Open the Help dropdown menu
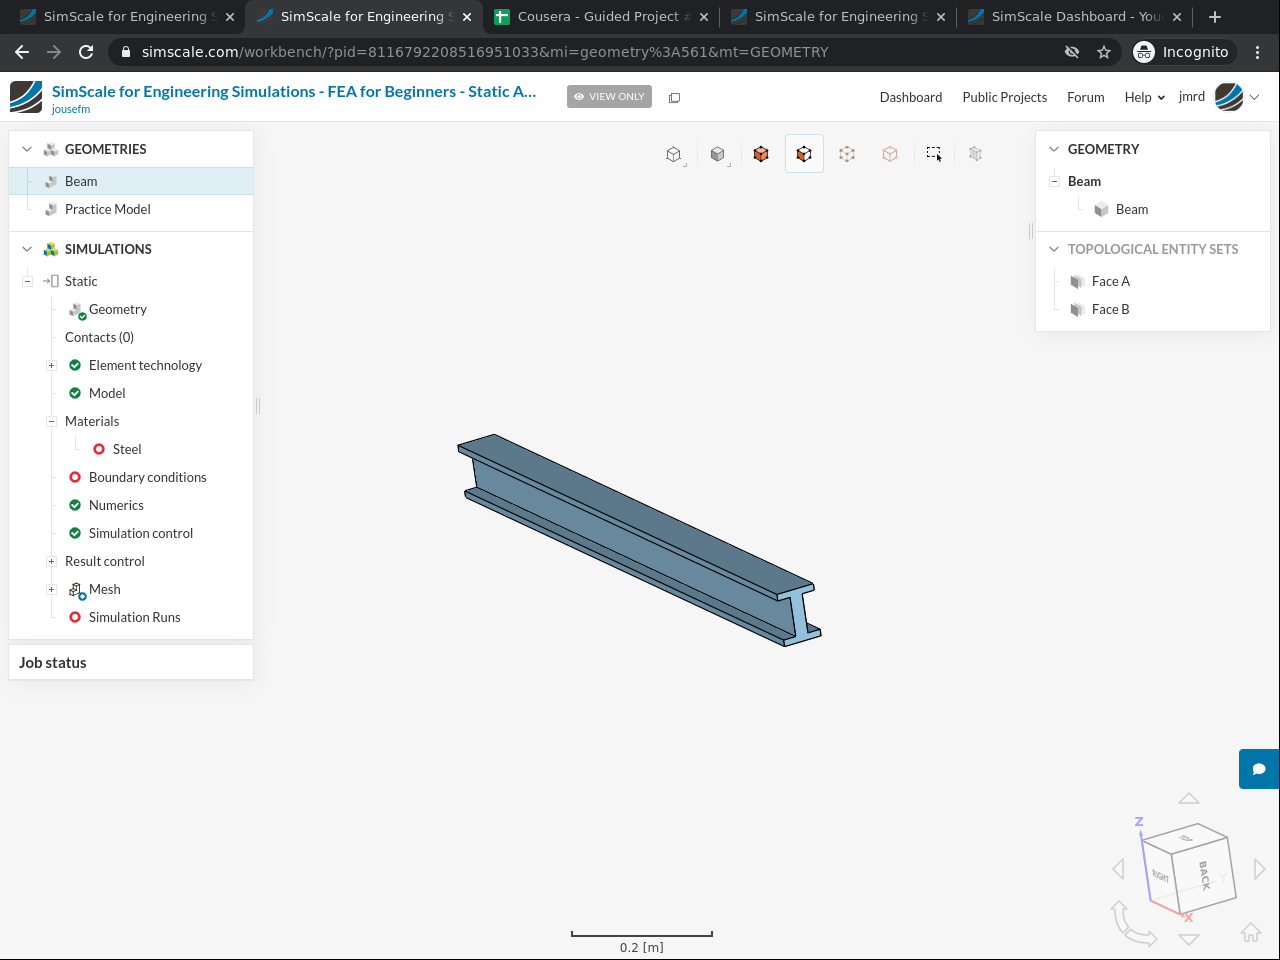1280x960 pixels. pyautogui.click(x=1144, y=97)
